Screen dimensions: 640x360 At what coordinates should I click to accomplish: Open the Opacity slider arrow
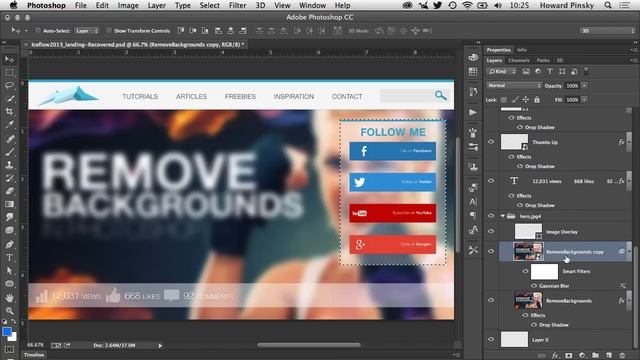[584, 86]
